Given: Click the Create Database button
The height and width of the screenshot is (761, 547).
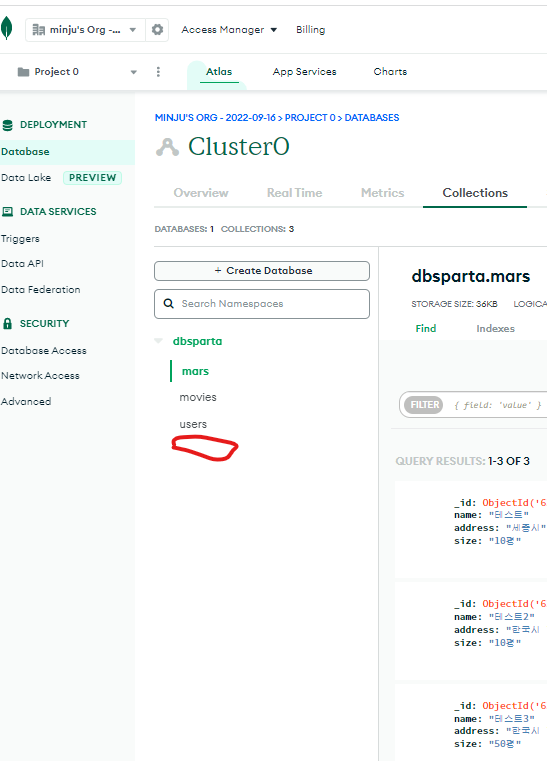Looking at the screenshot, I should 262,271.
